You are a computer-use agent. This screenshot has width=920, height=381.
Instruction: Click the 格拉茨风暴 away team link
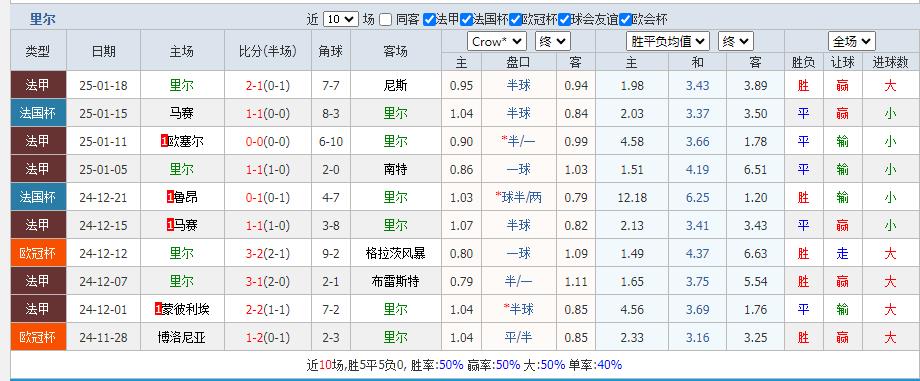pos(396,254)
